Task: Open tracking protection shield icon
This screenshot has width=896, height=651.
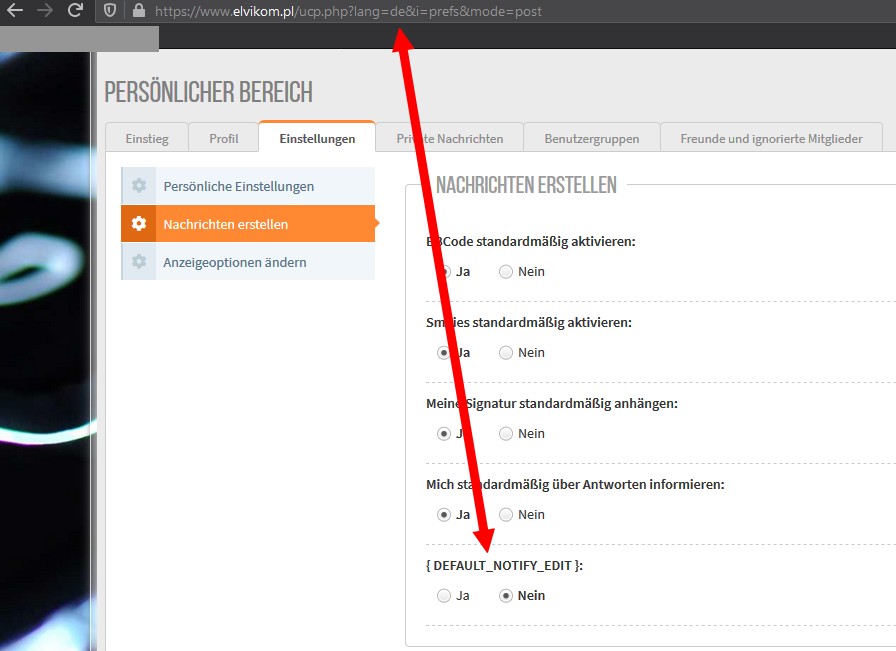Action: tap(110, 10)
